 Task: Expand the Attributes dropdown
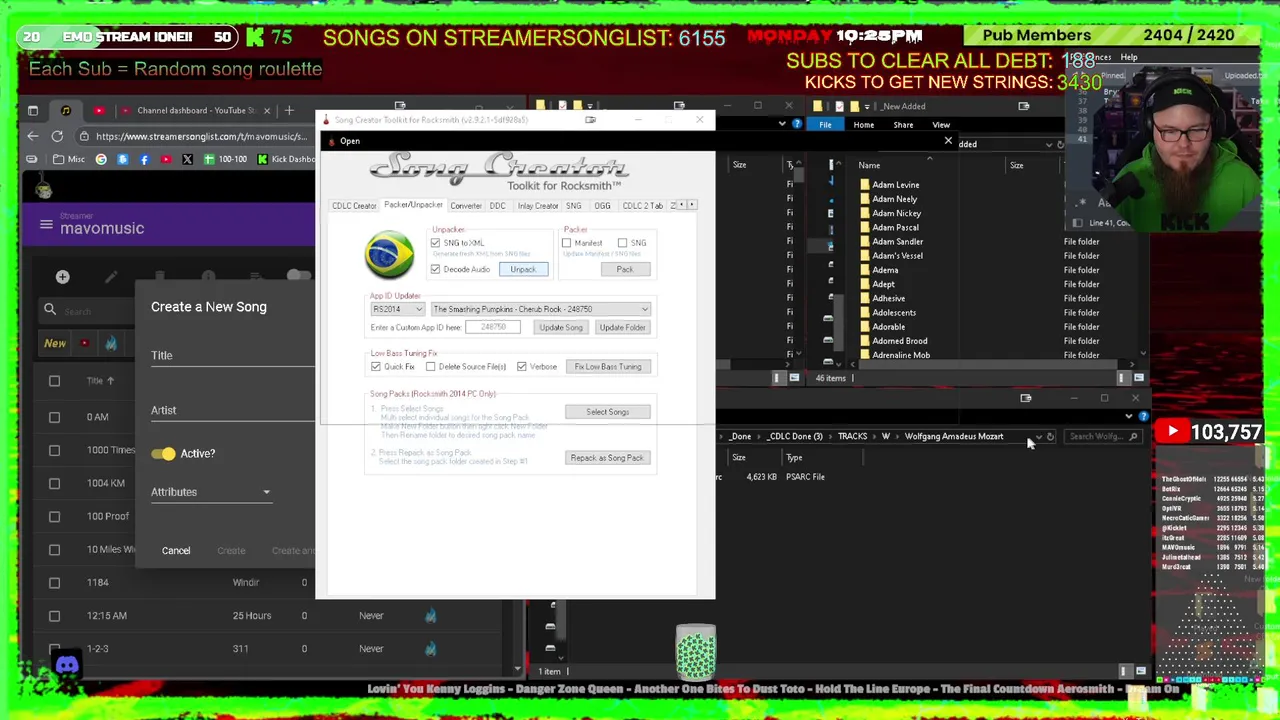(x=211, y=492)
